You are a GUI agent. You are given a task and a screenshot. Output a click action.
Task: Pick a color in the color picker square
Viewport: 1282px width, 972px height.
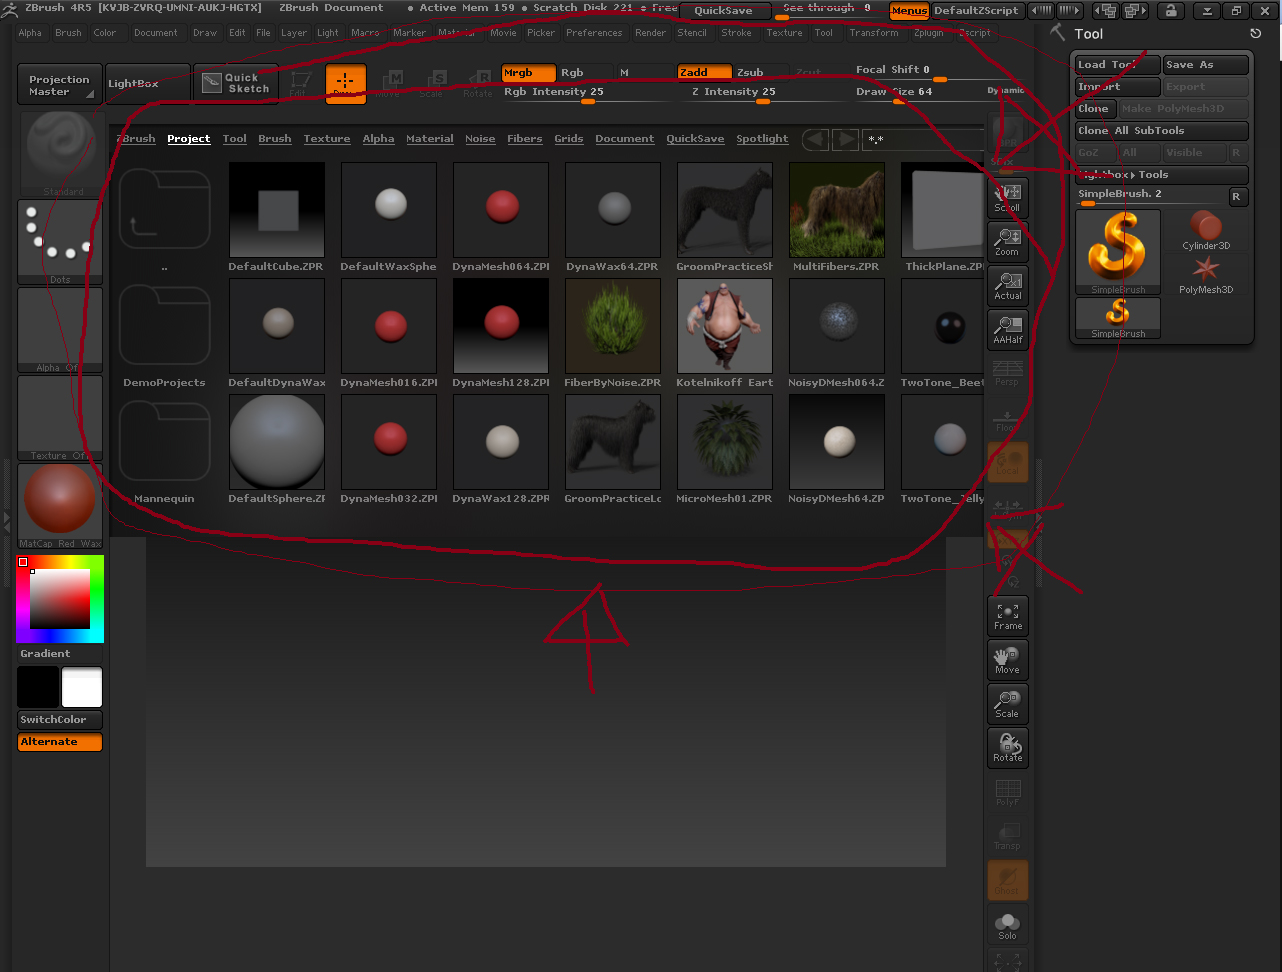tap(60, 598)
